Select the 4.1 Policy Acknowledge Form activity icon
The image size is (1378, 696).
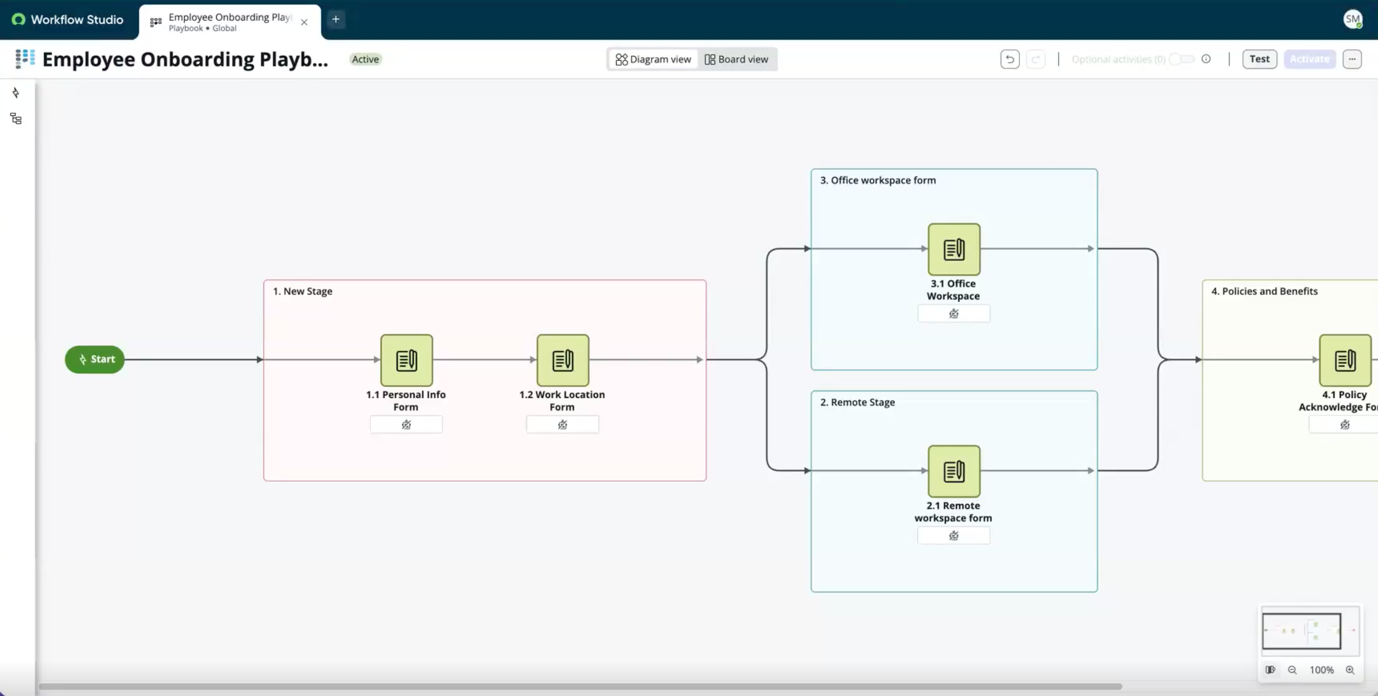1345,360
